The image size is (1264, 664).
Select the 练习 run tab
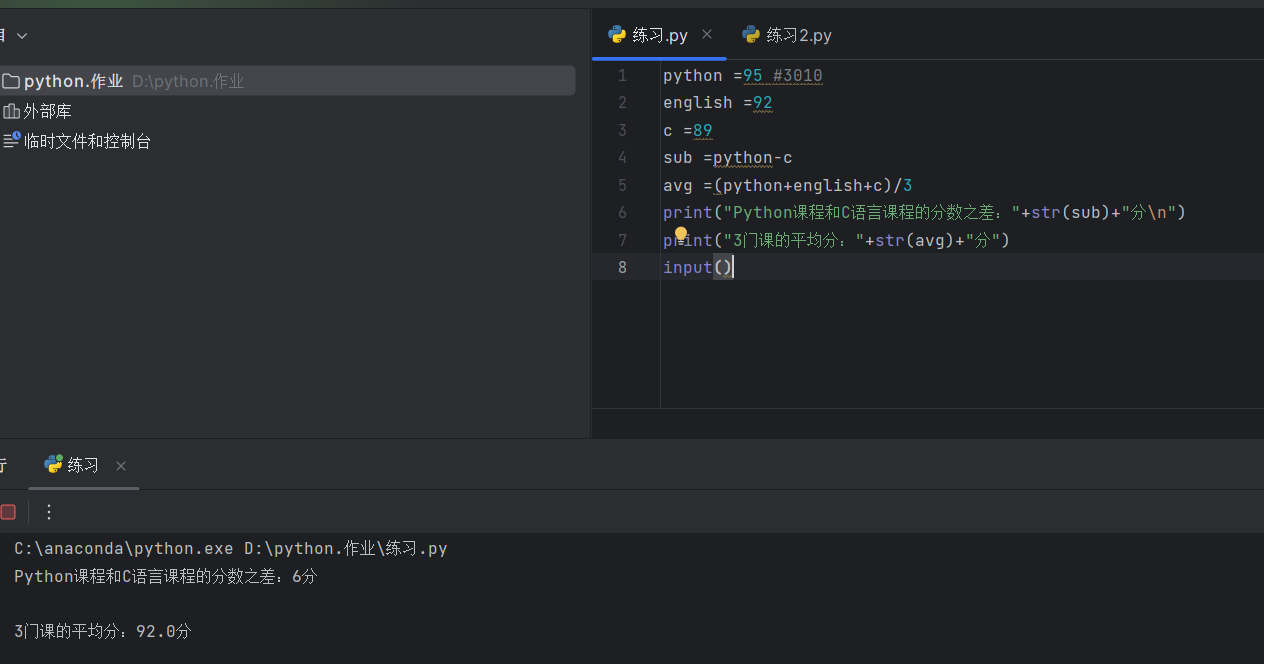coord(83,465)
